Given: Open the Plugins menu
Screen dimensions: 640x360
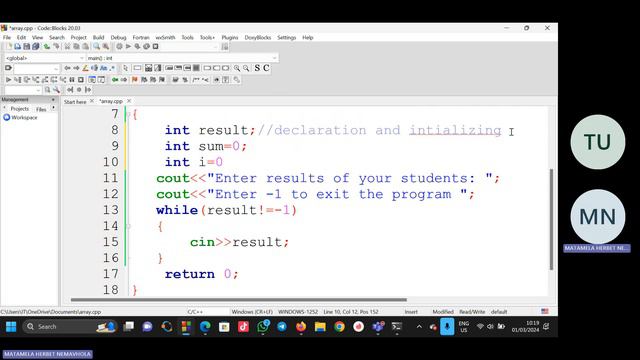Looking at the screenshot, I should pyautogui.click(x=230, y=38).
